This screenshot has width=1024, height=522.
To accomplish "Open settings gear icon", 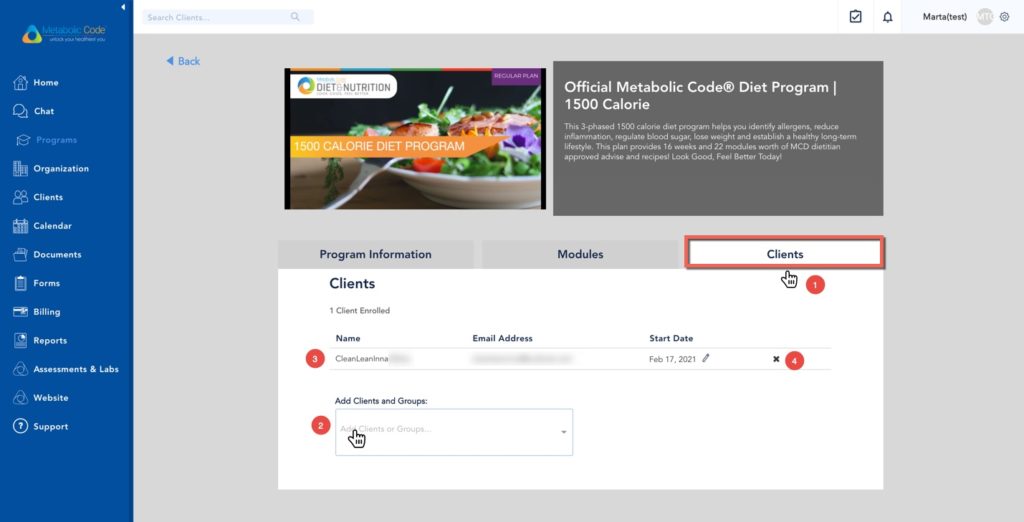I will 1004,17.
